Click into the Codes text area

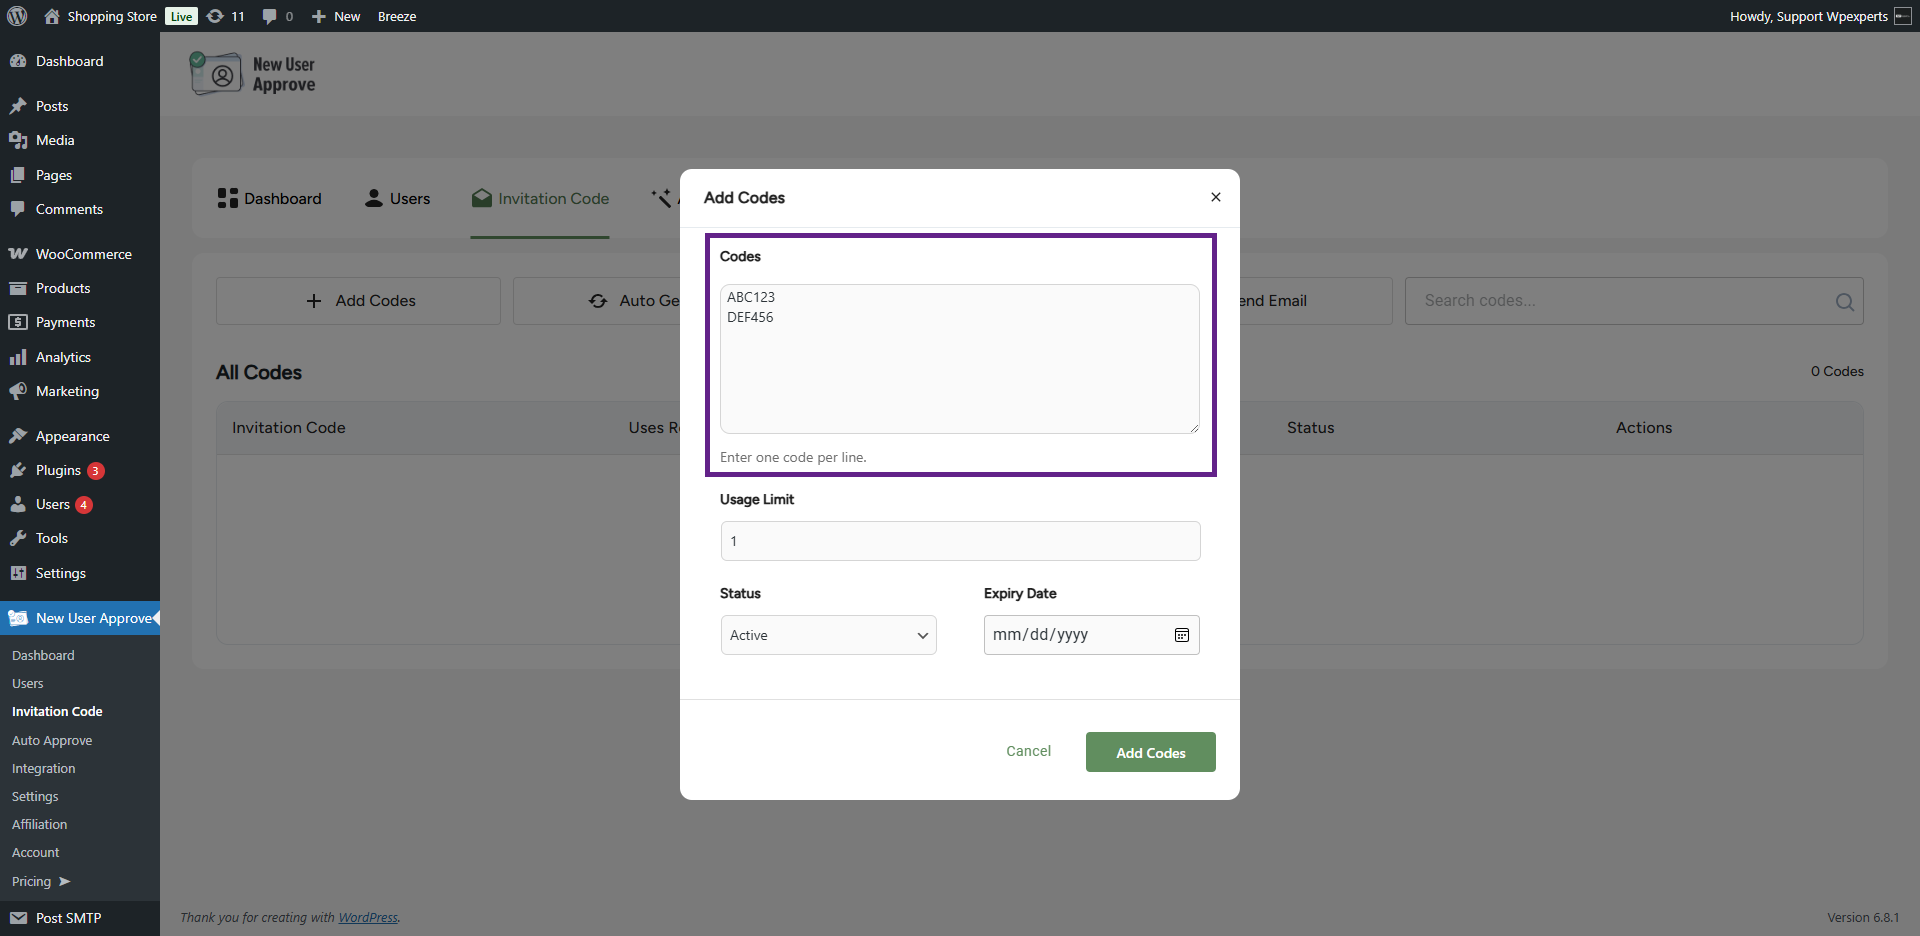pos(959,360)
